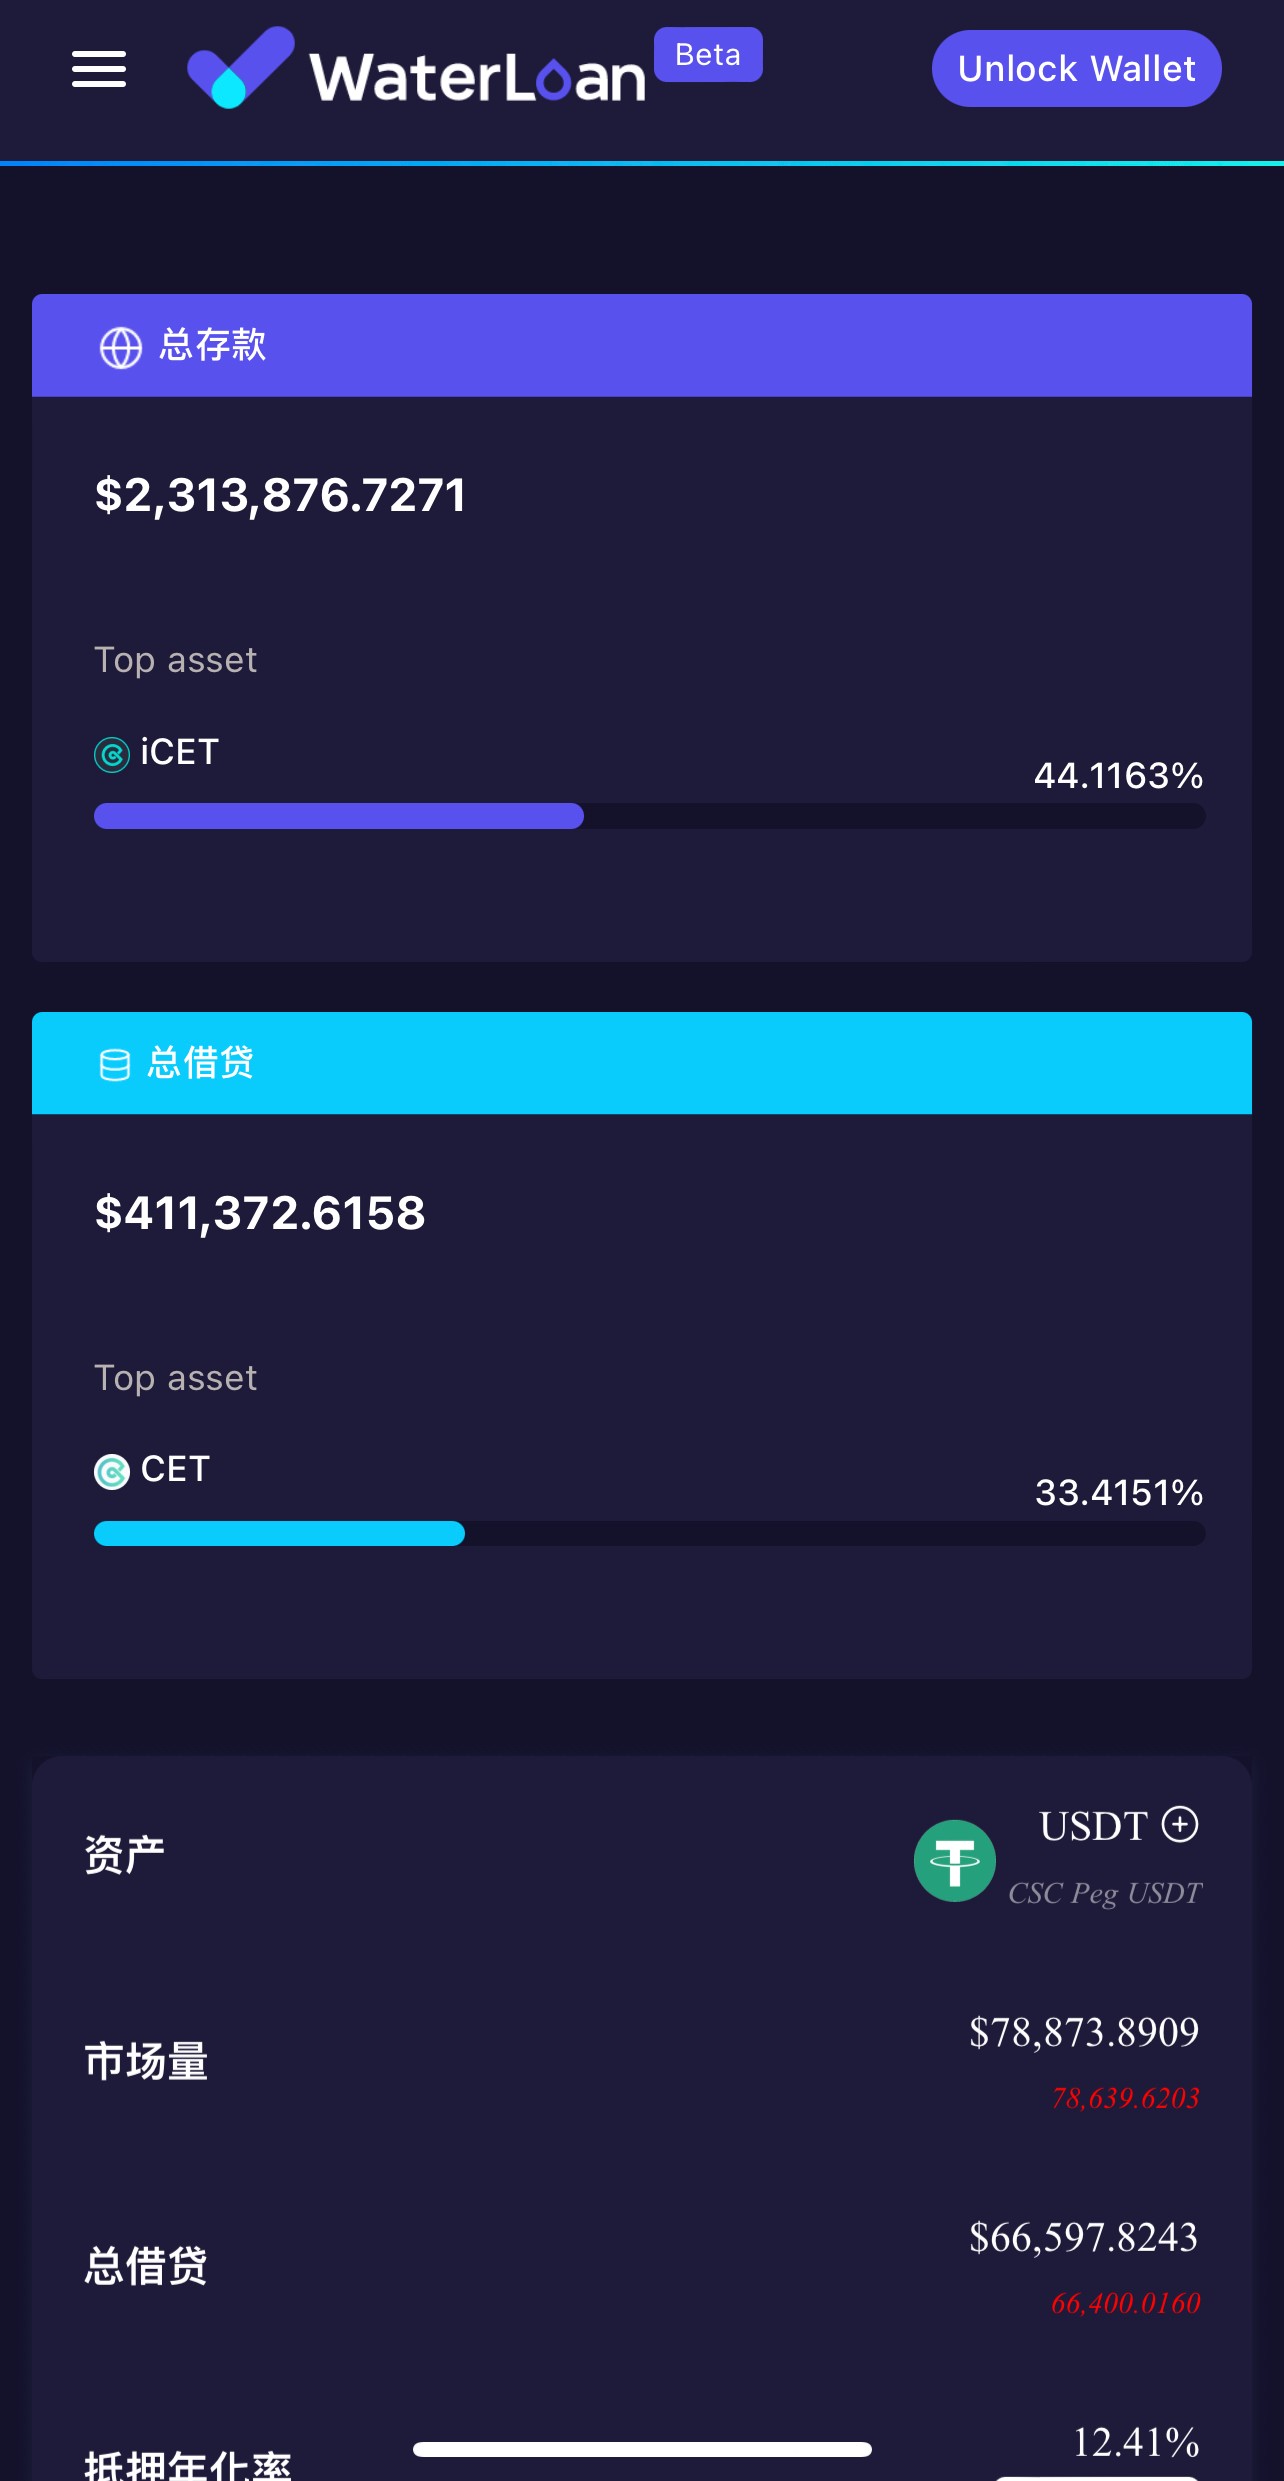Tap the 市场量 value $78,873.8909
Image resolution: width=1284 pixels, height=2481 pixels.
1084,2032
